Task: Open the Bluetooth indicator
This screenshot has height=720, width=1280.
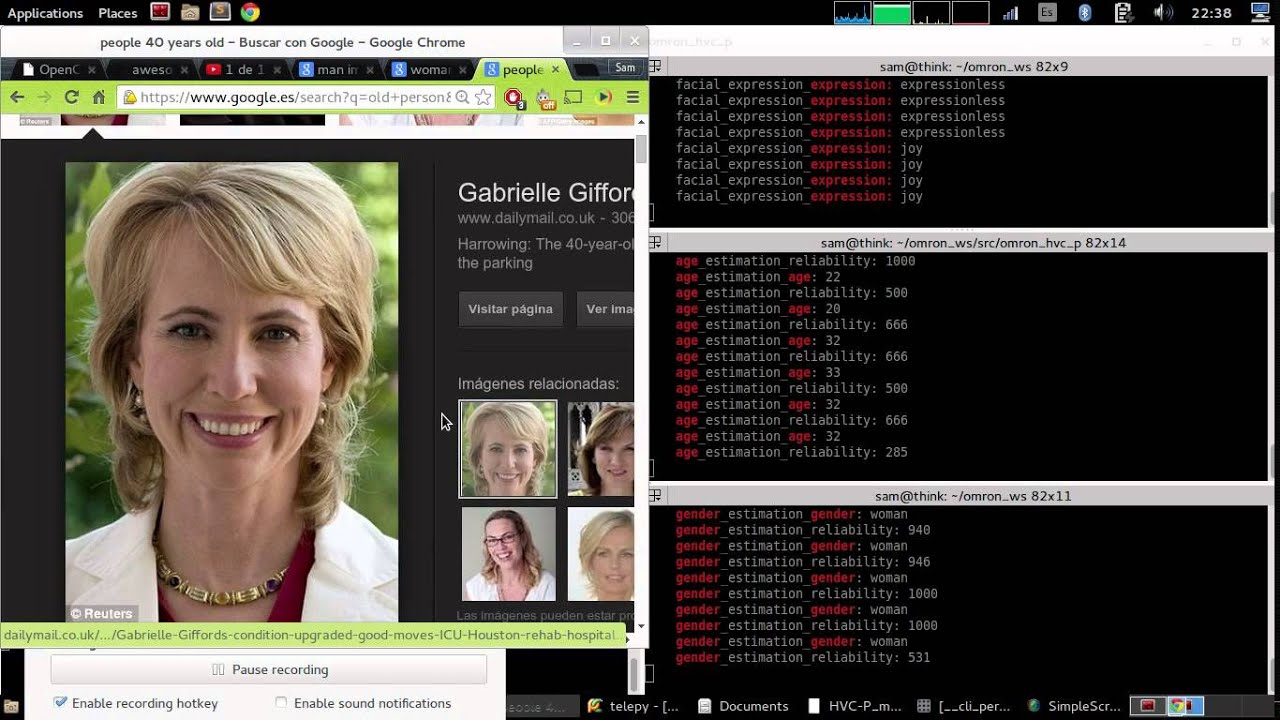Action: coord(1085,12)
